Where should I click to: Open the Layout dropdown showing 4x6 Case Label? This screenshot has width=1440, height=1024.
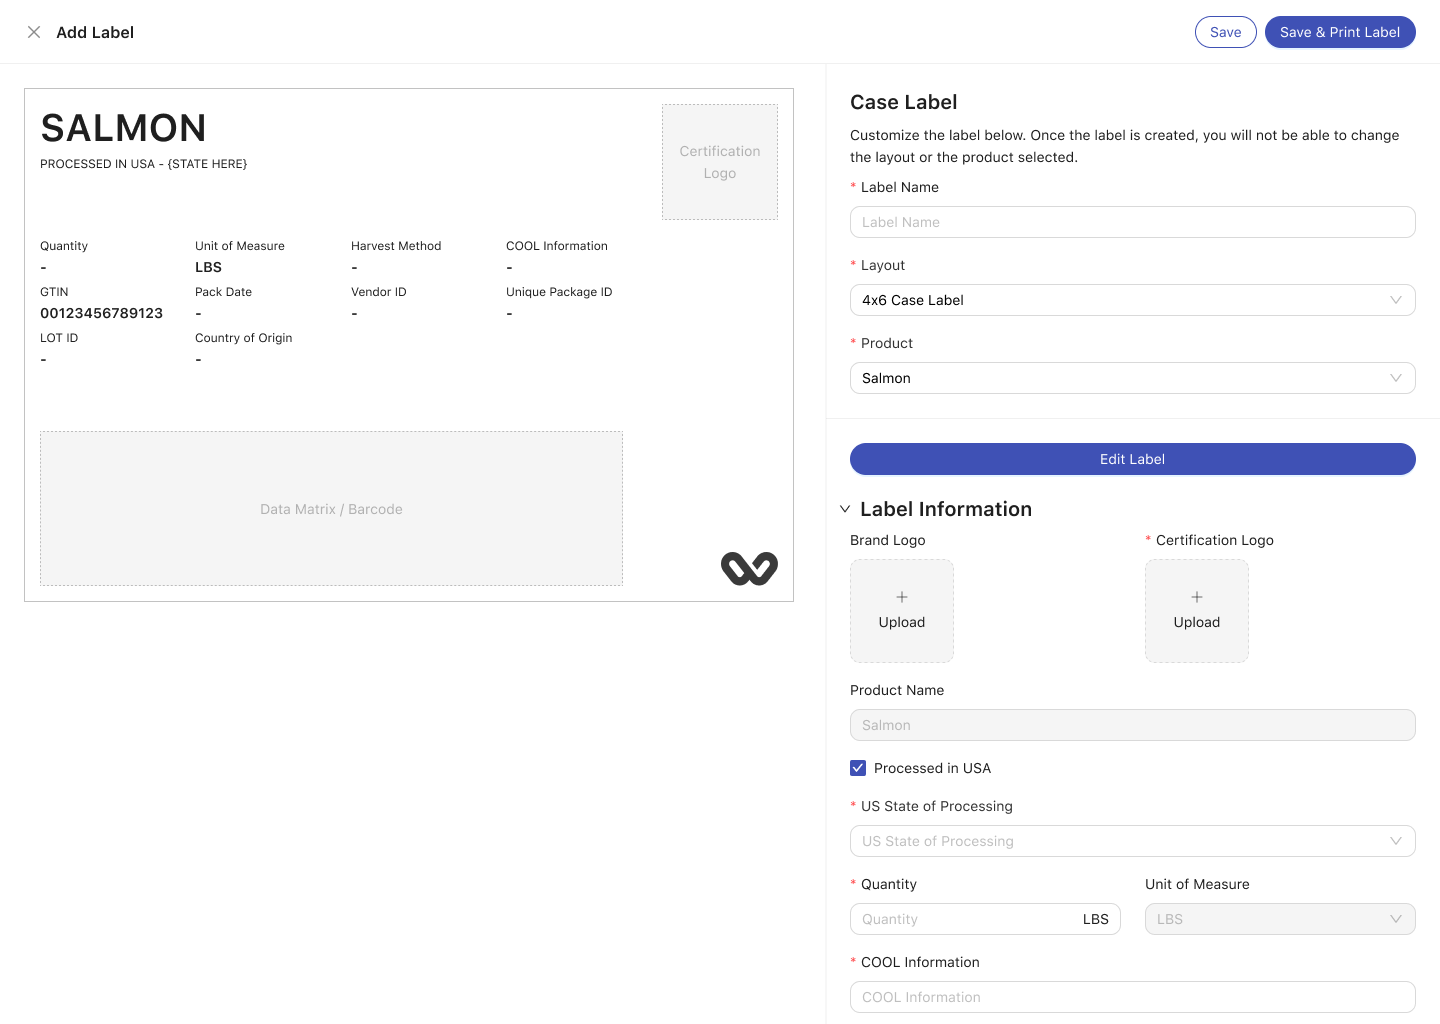1132,300
